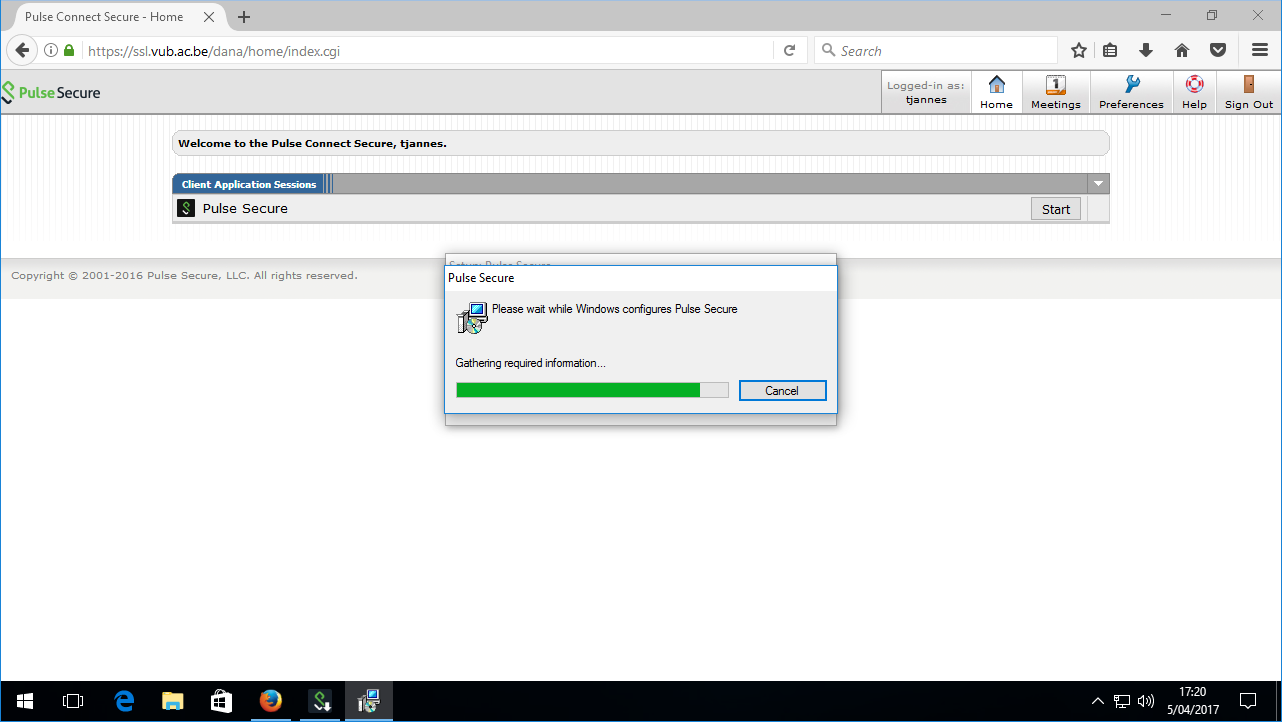
Task: Focus the URL address field
Action: (425, 50)
